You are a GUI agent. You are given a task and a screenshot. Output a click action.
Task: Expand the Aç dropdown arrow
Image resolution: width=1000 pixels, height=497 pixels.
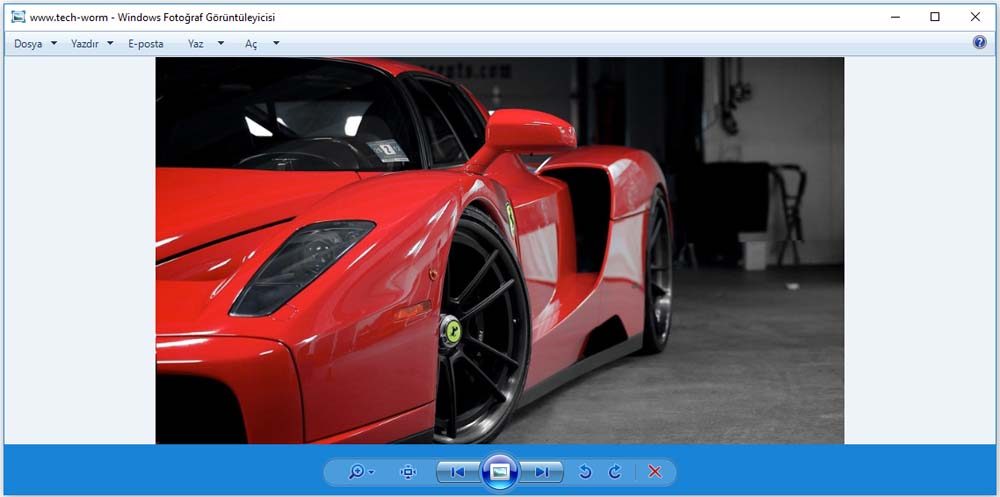point(276,44)
